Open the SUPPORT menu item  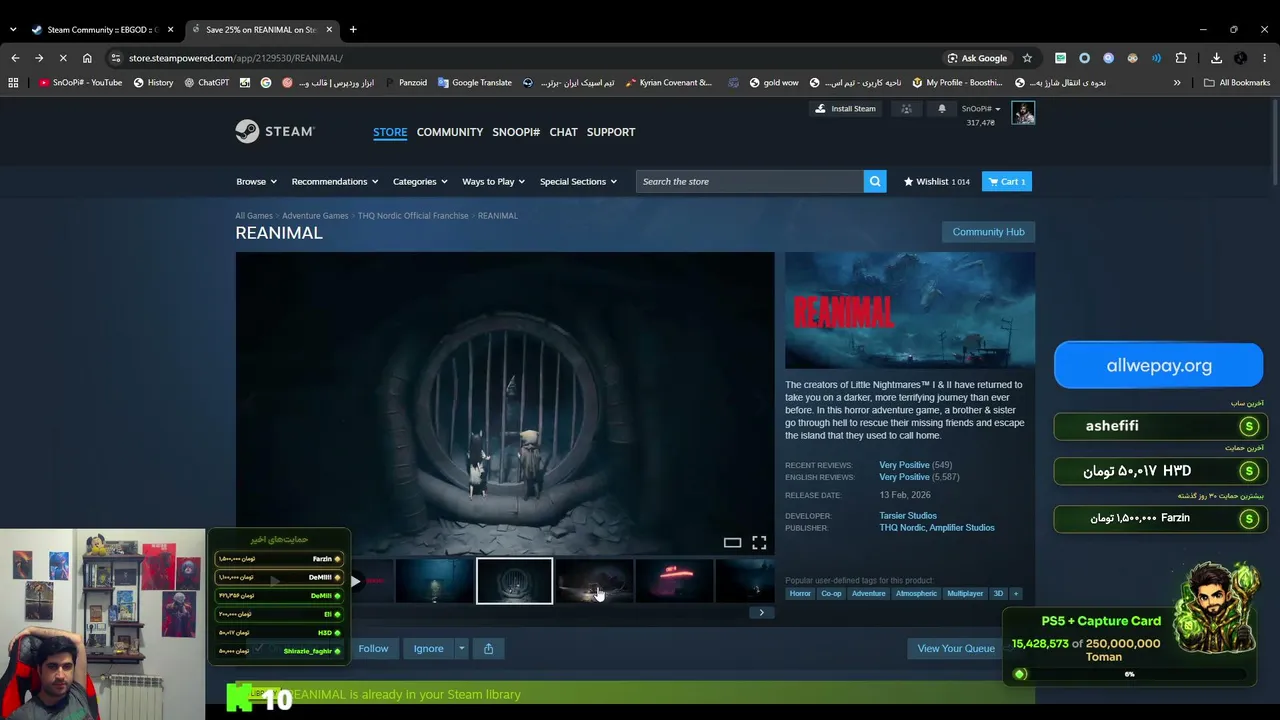click(611, 132)
